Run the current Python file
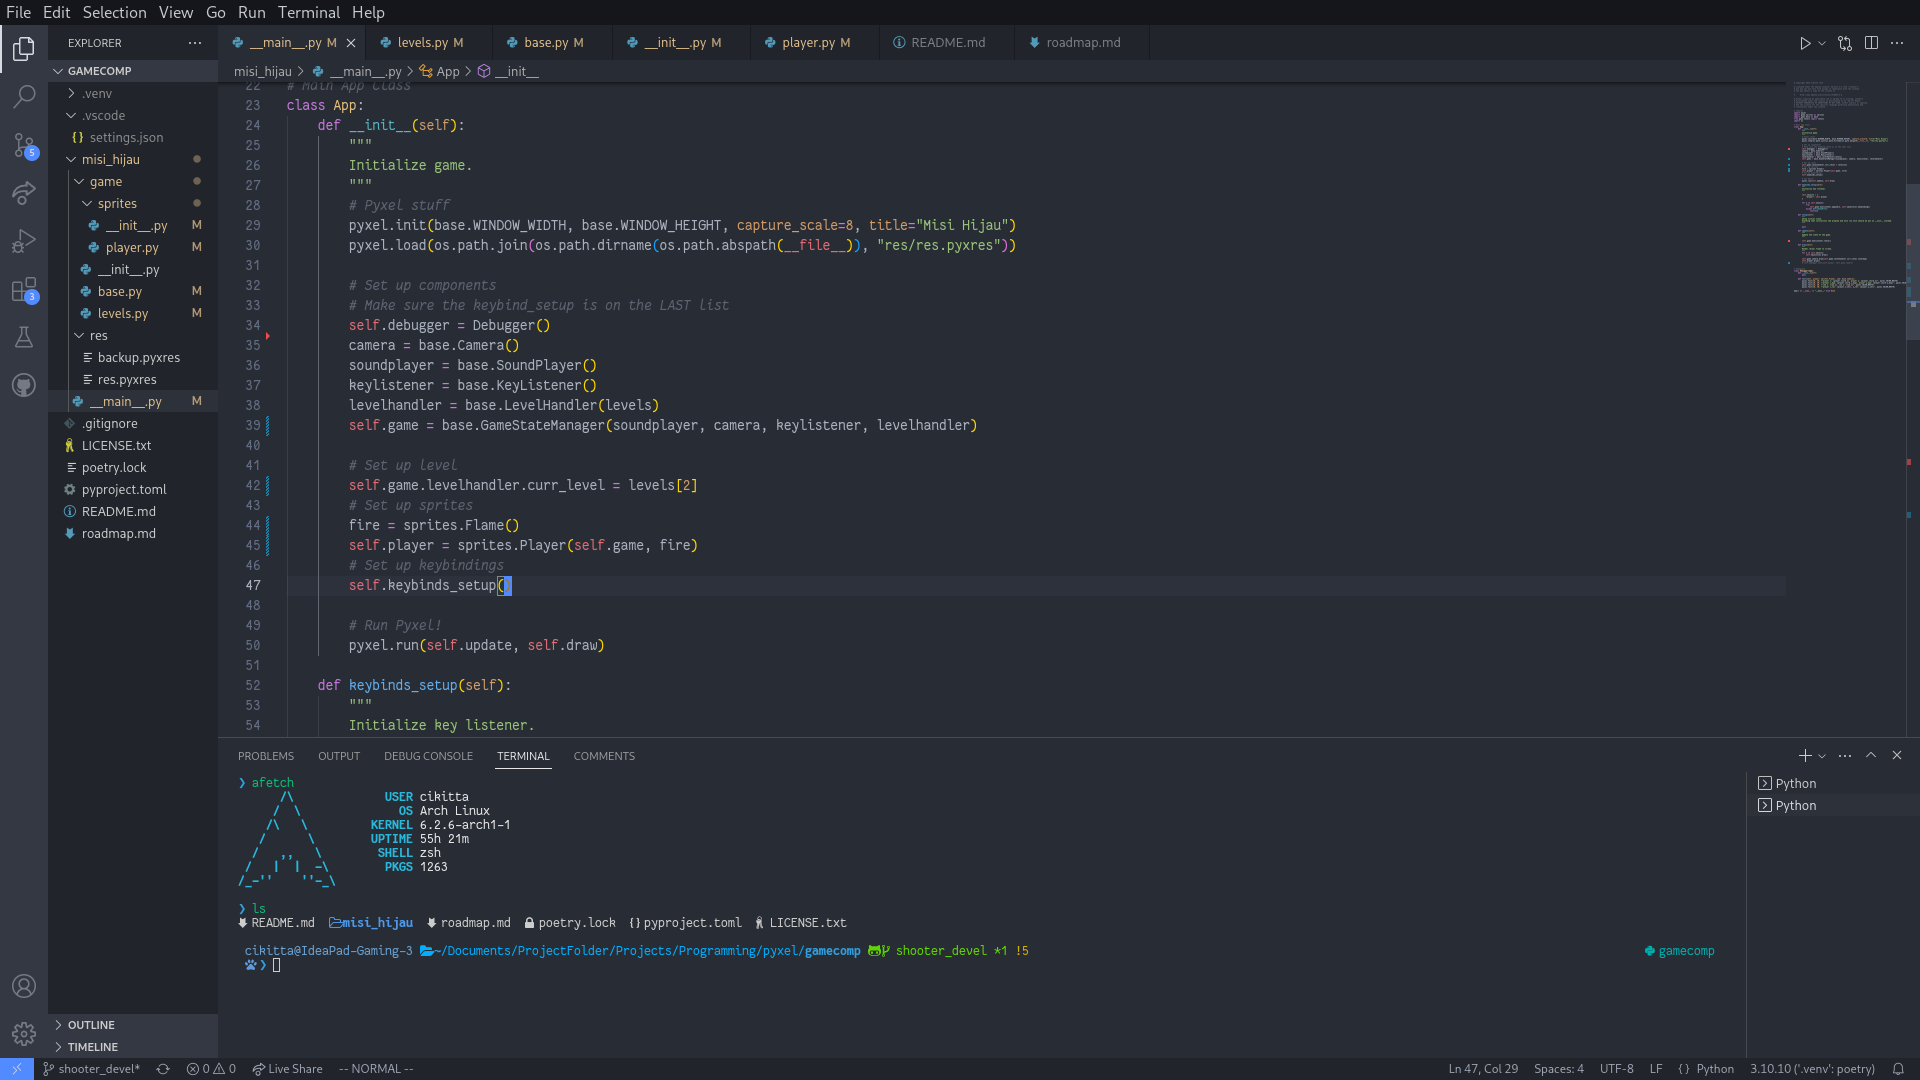Screen dimensions: 1920x1080 coord(1804,43)
